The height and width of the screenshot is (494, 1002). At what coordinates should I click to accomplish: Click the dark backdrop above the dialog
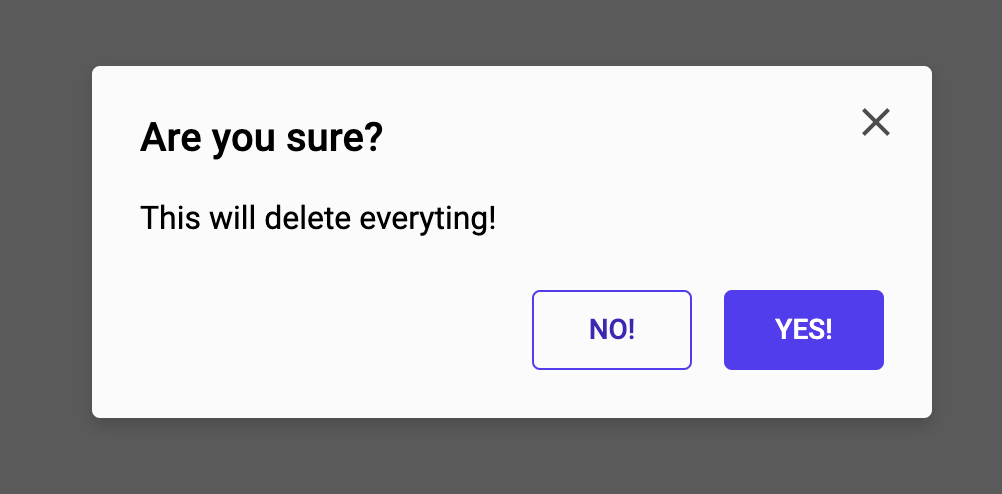coord(500,30)
